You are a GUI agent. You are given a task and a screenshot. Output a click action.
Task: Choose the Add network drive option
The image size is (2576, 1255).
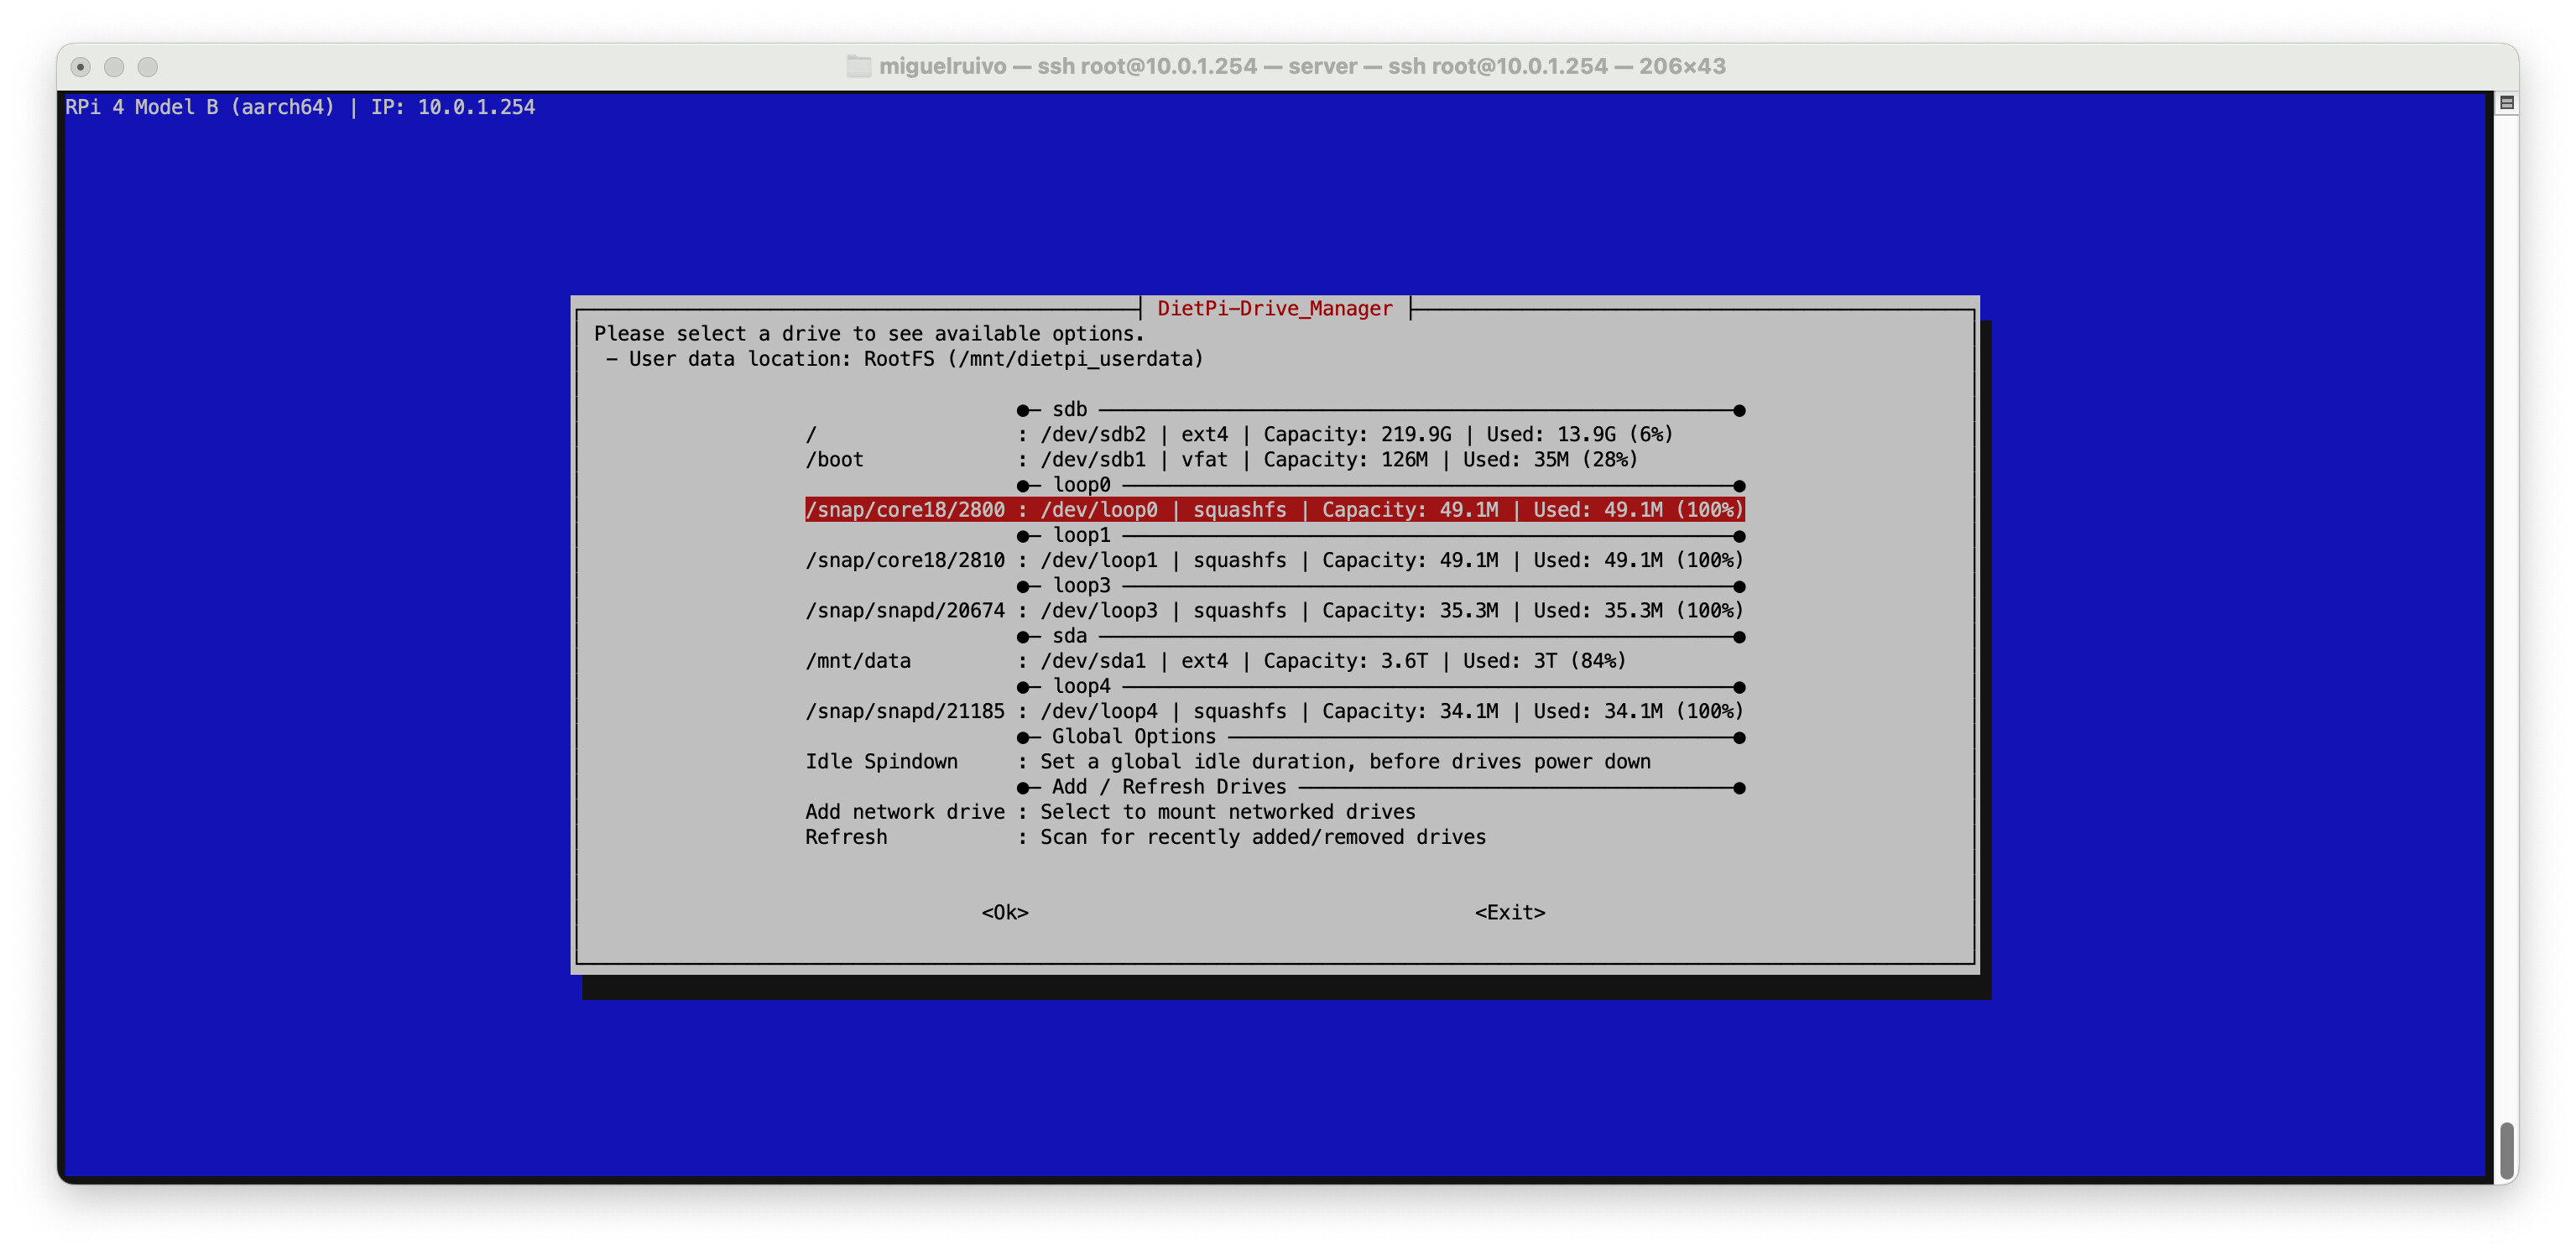[1275, 812]
